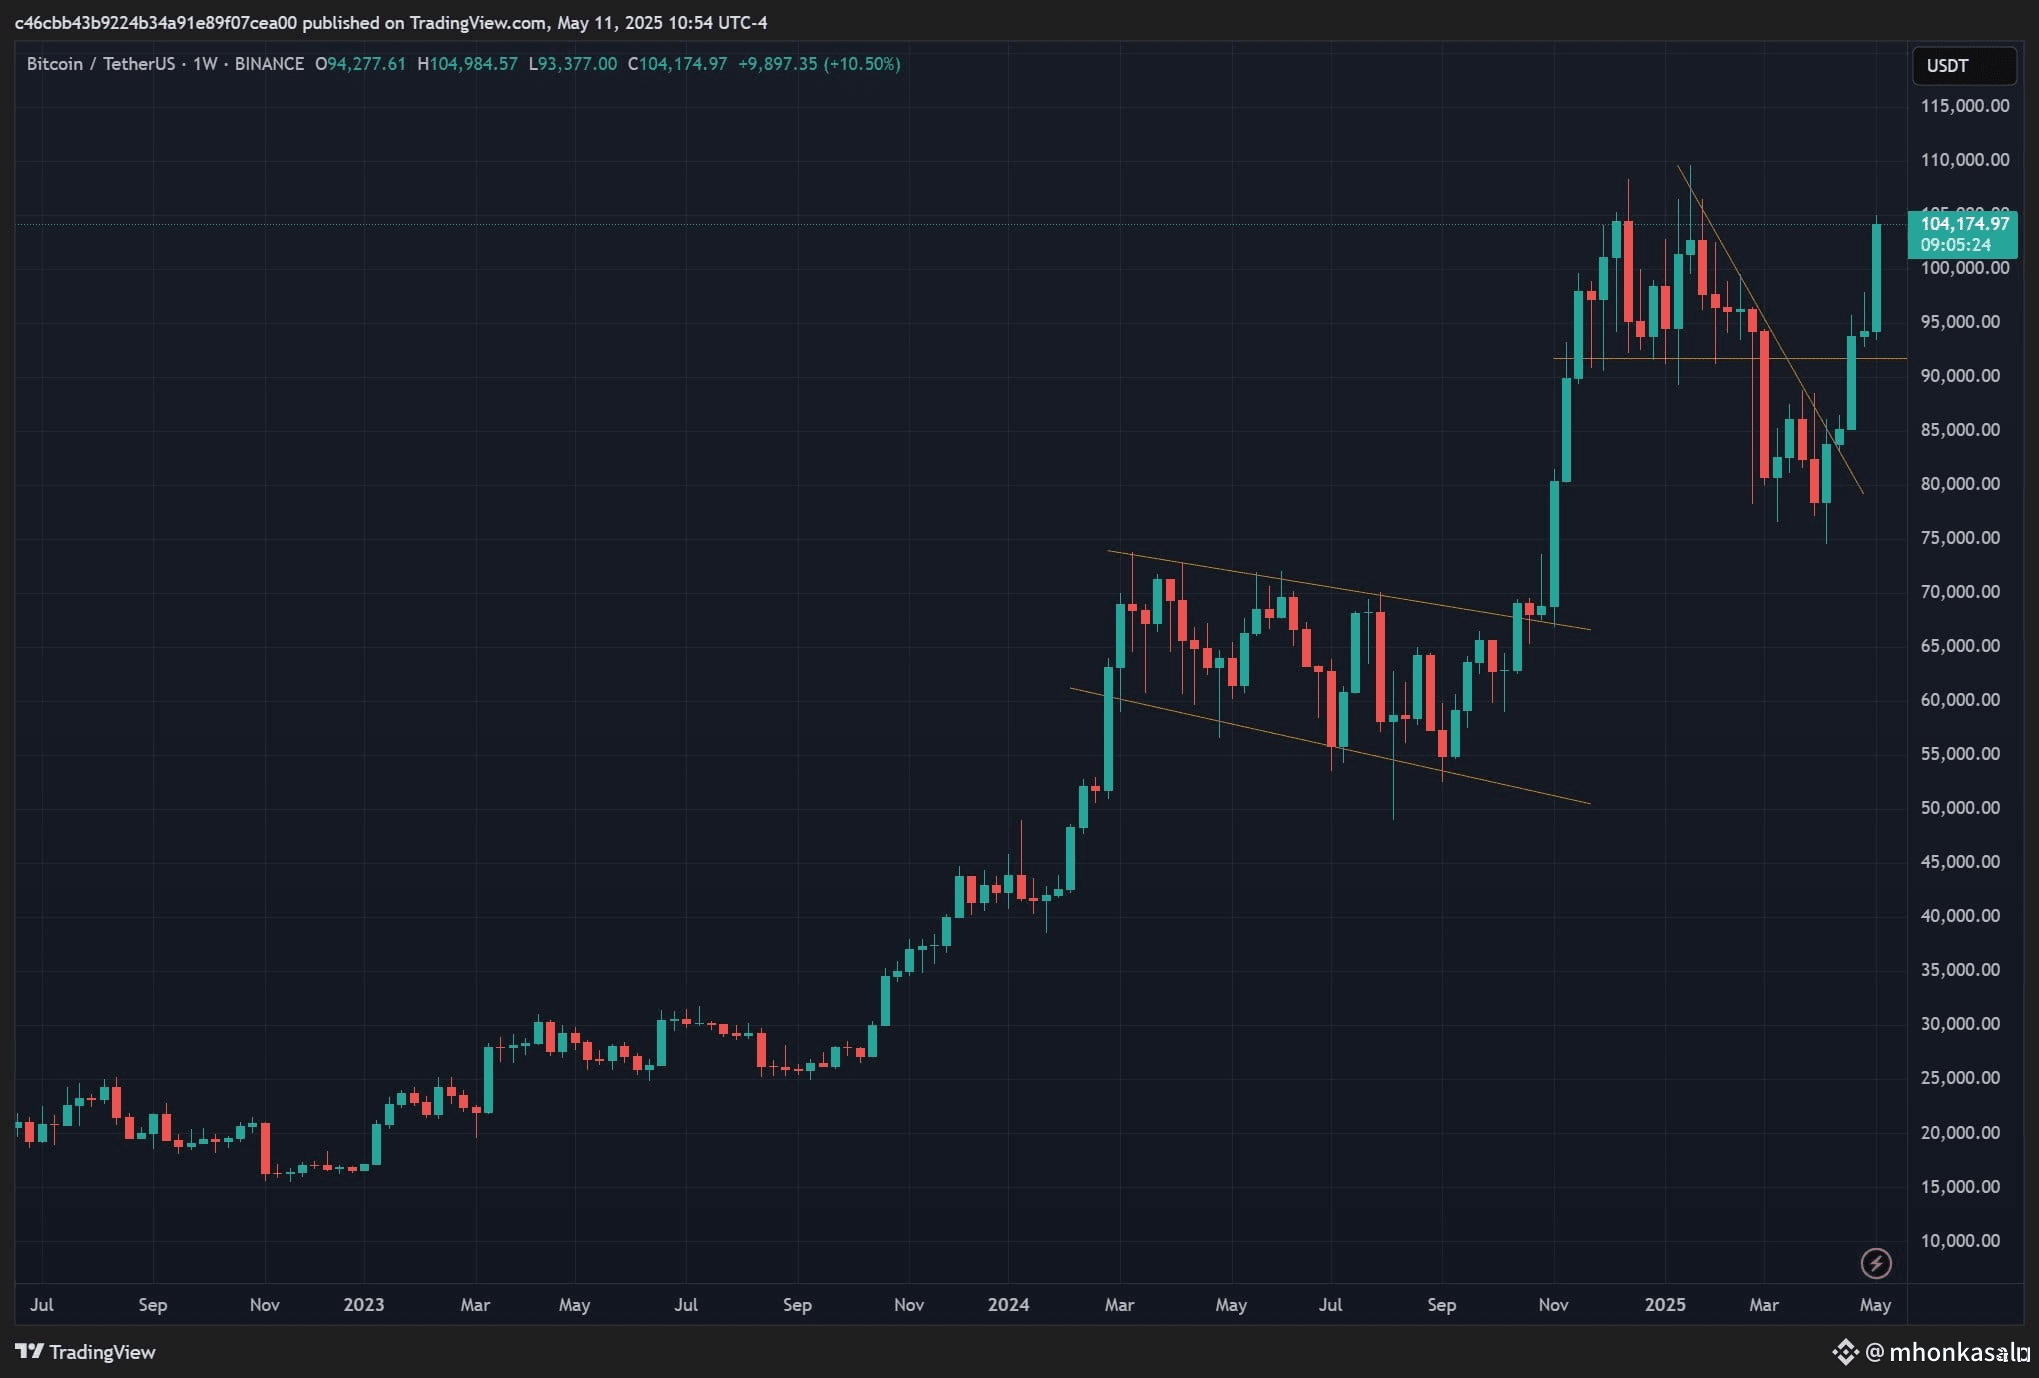The width and height of the screenshot is (2039, 1378).
Task: Click the high value H104,984.57
Action: click(x=467, y=64)
